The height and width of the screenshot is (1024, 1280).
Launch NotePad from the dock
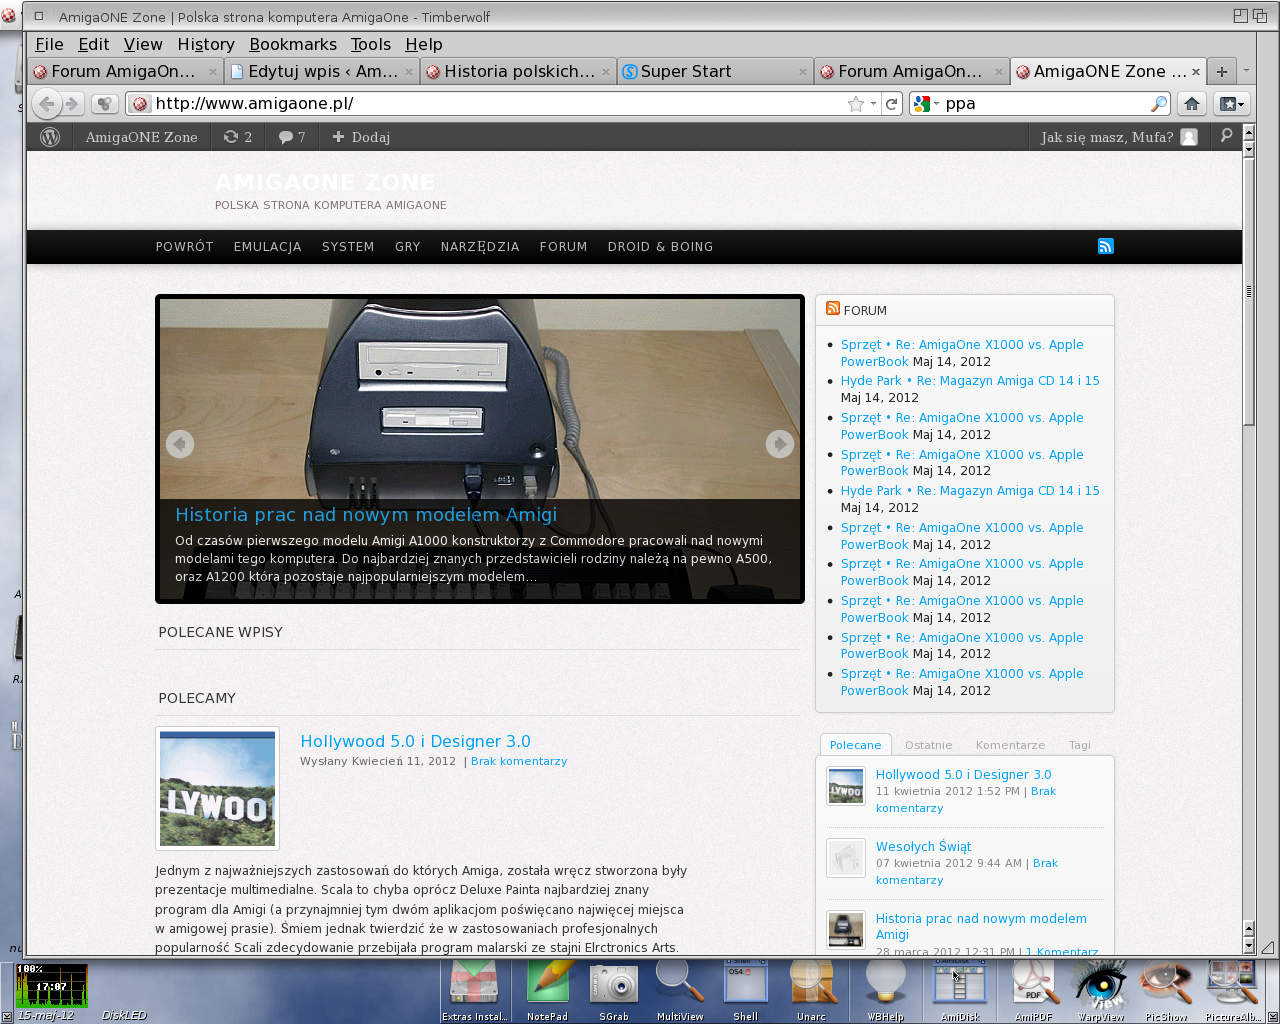point(547,990)
